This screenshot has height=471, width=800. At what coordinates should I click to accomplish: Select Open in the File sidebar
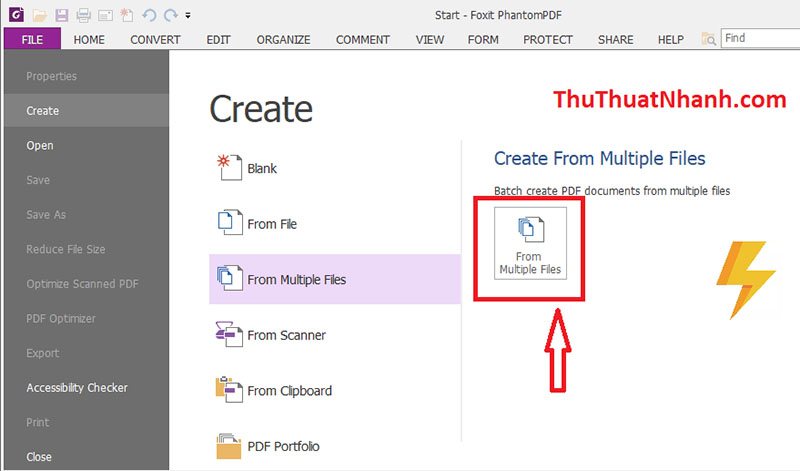coord(86,145)
